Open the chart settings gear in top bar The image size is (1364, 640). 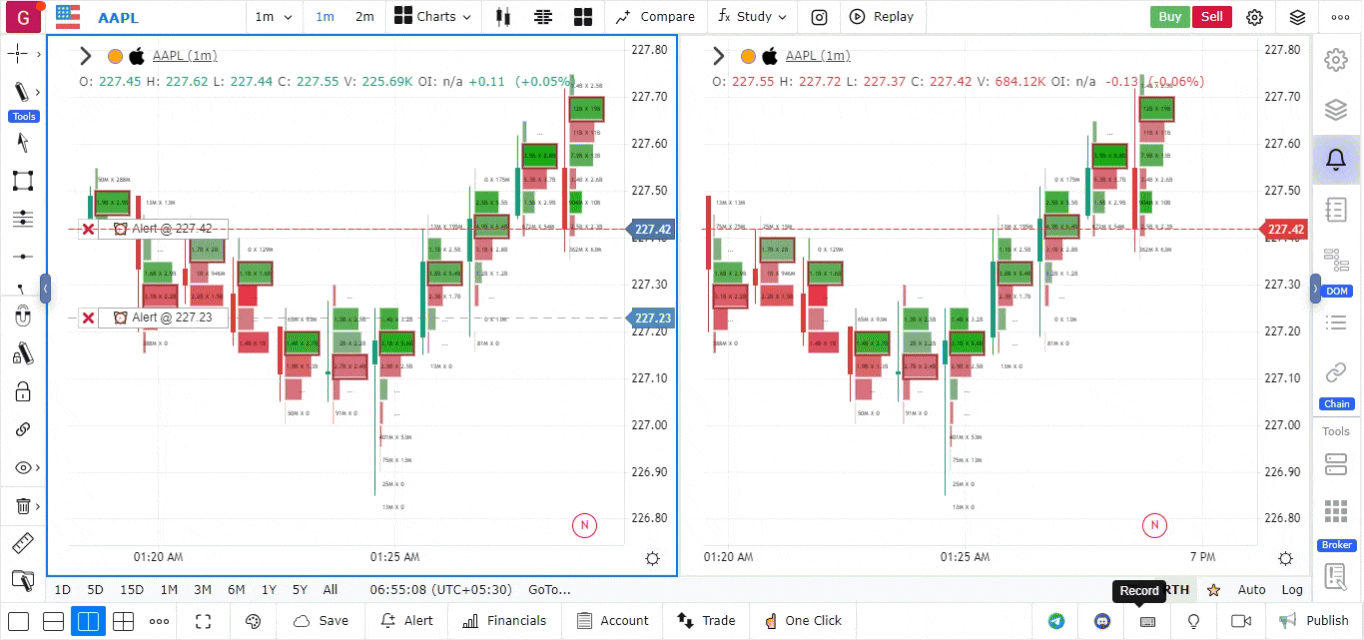click(x=1254, y=17)
